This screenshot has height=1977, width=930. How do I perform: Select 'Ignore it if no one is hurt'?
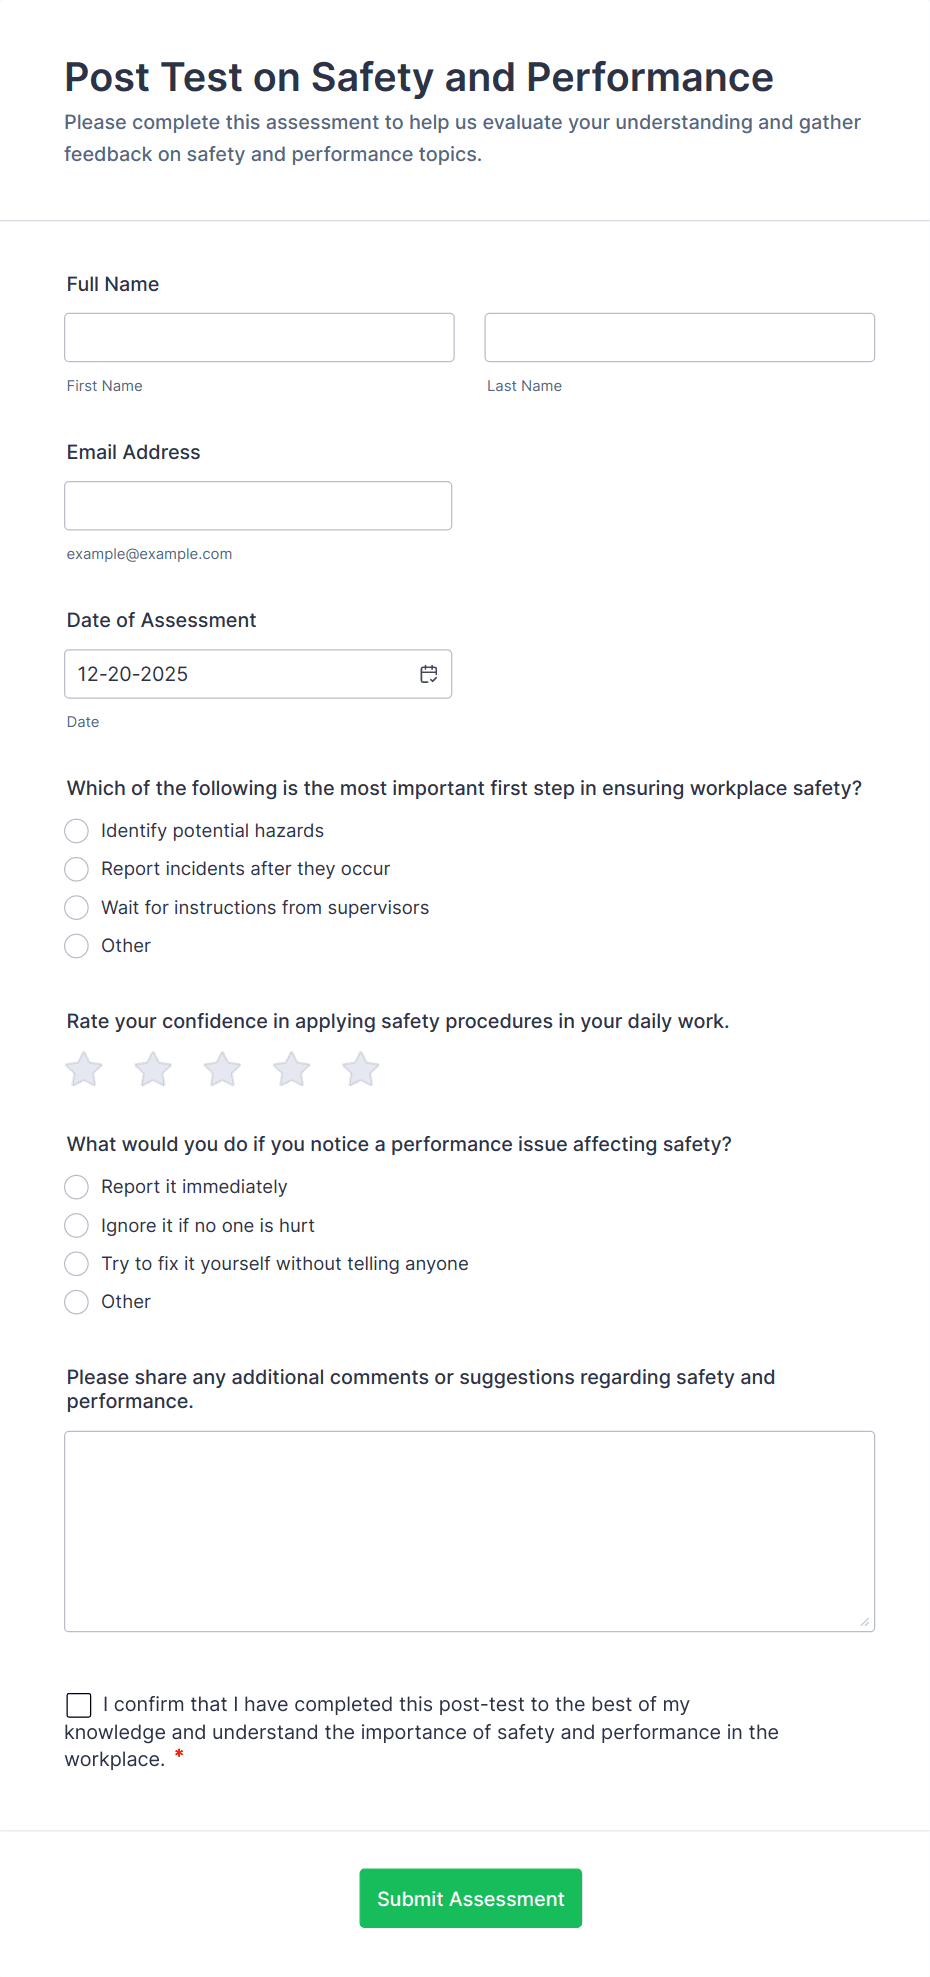[x=76, y=1225]
